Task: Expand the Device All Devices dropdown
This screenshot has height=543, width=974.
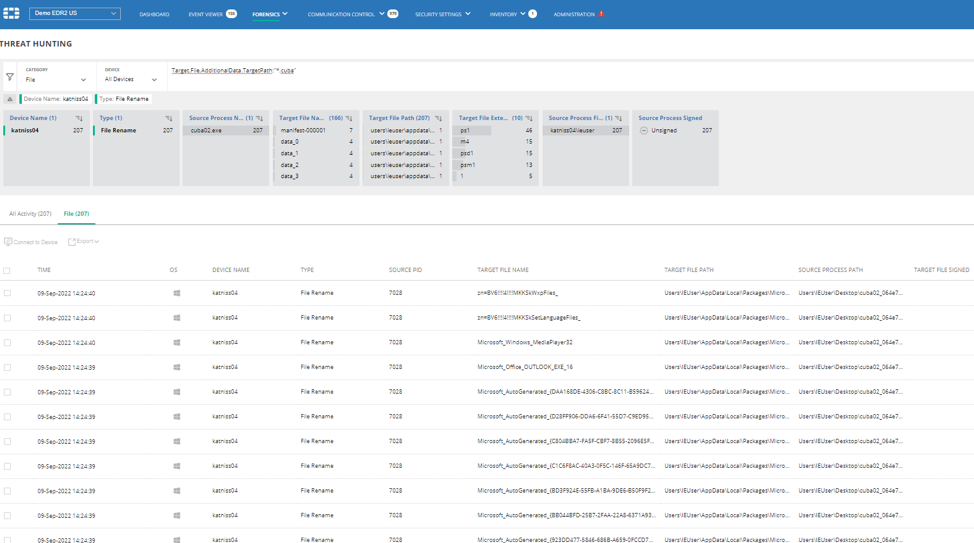Action: pos(131,79)
